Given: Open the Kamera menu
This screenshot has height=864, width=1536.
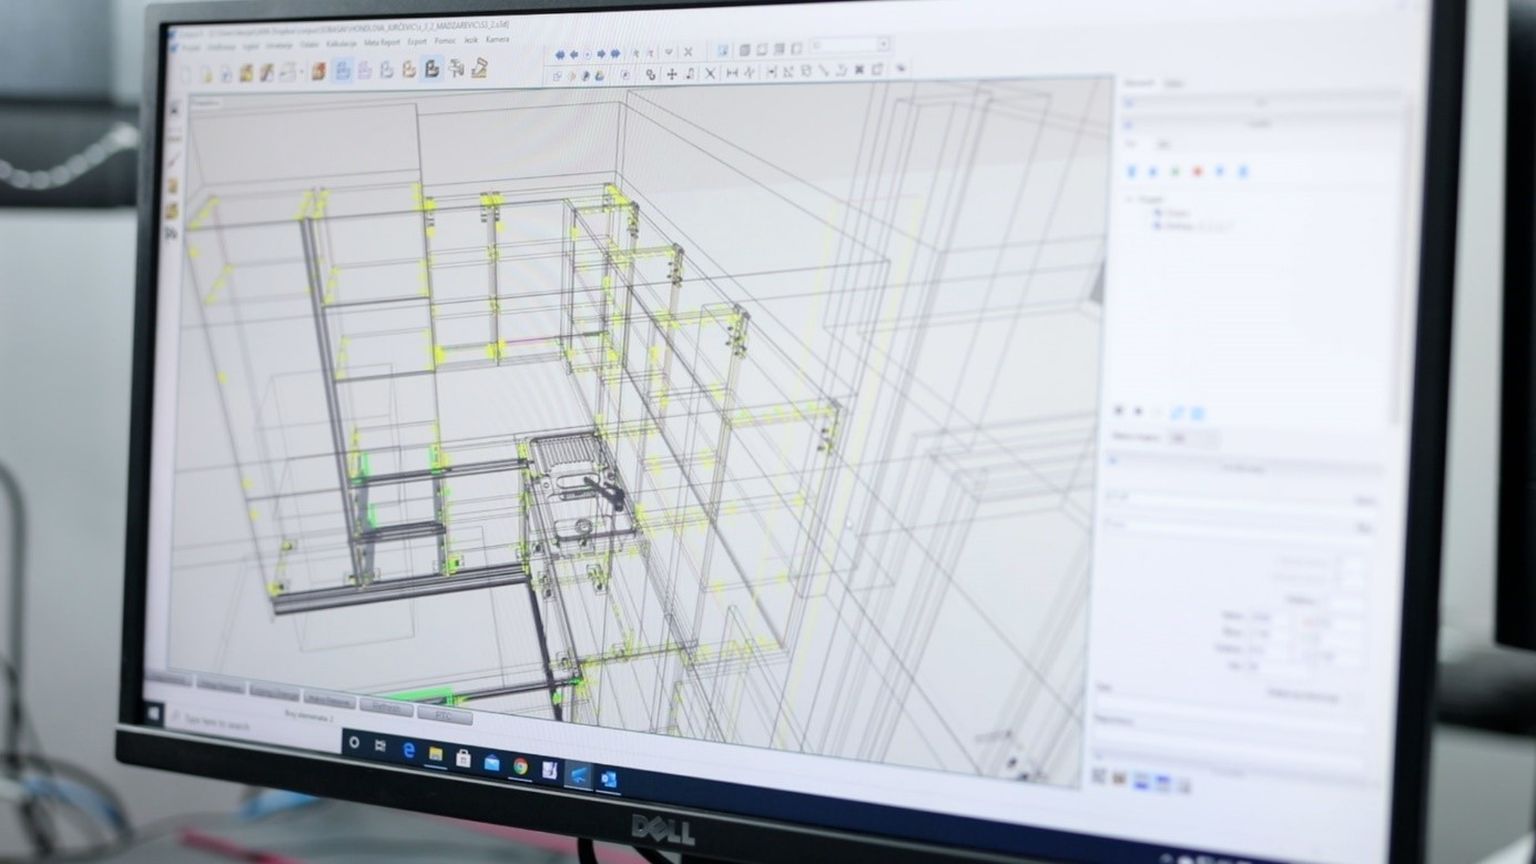Looking at the screenshot, I should pos(497,40).
